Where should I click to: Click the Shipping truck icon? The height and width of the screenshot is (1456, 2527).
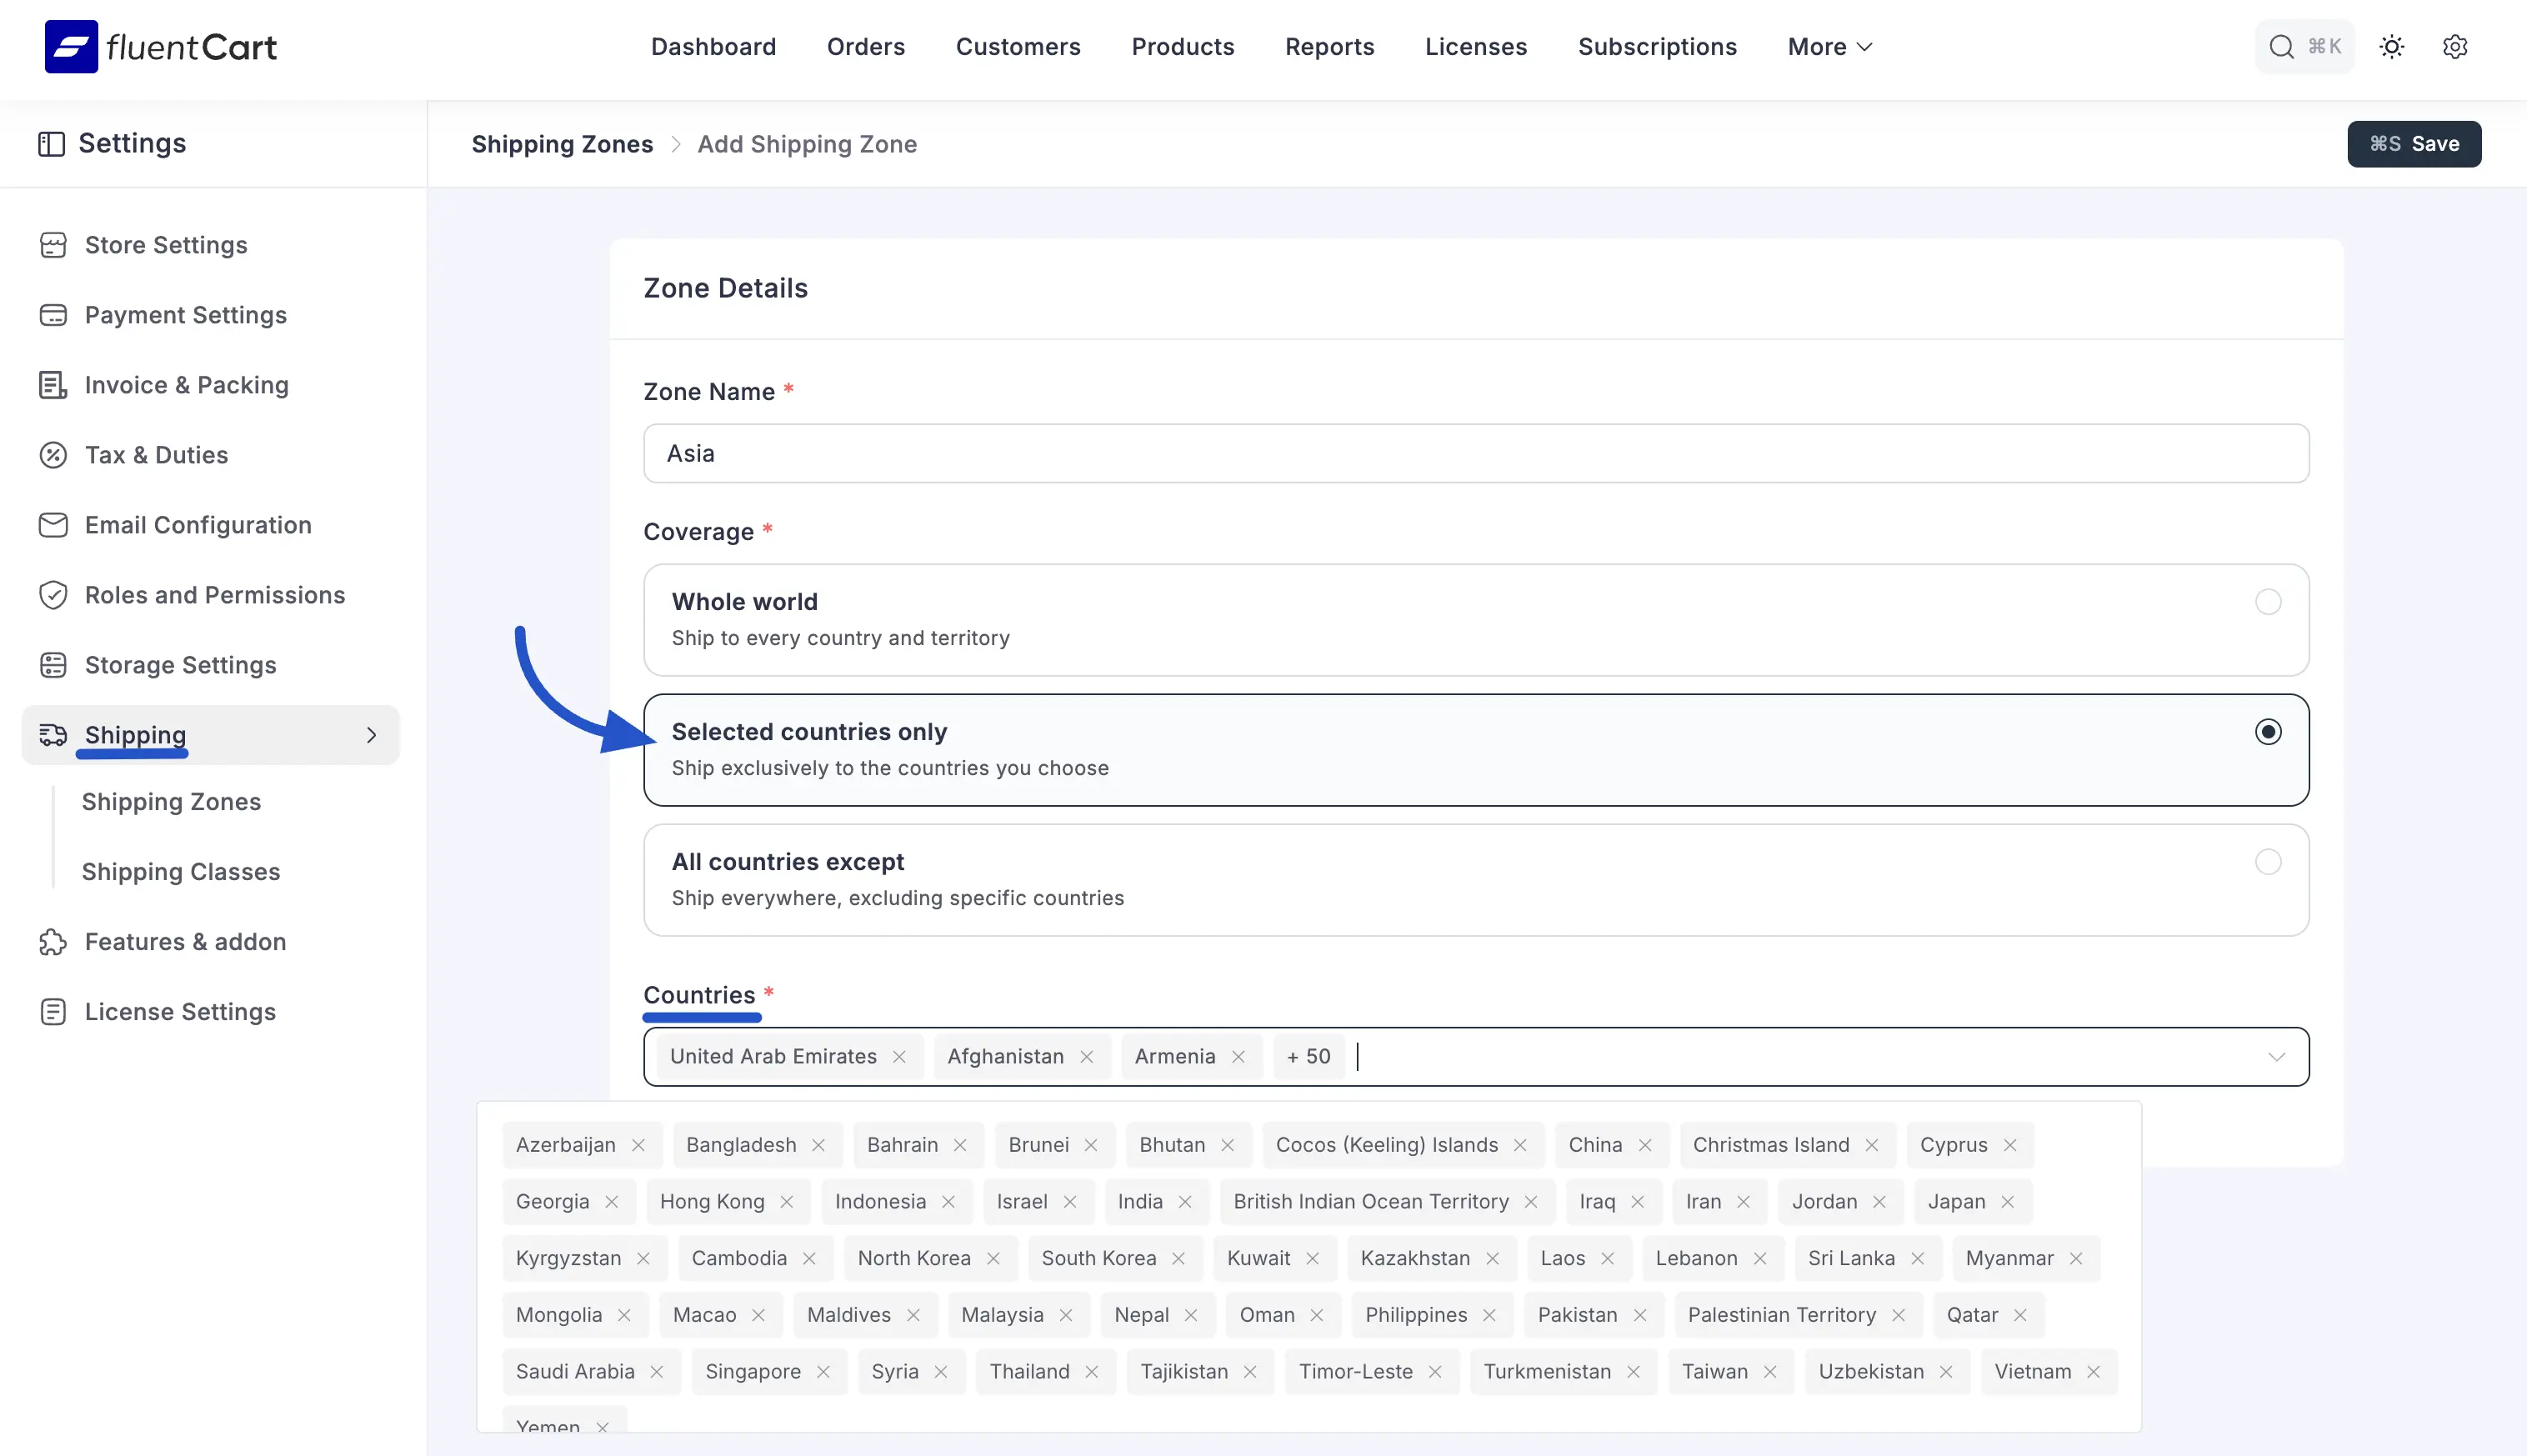tap(53, 735)
